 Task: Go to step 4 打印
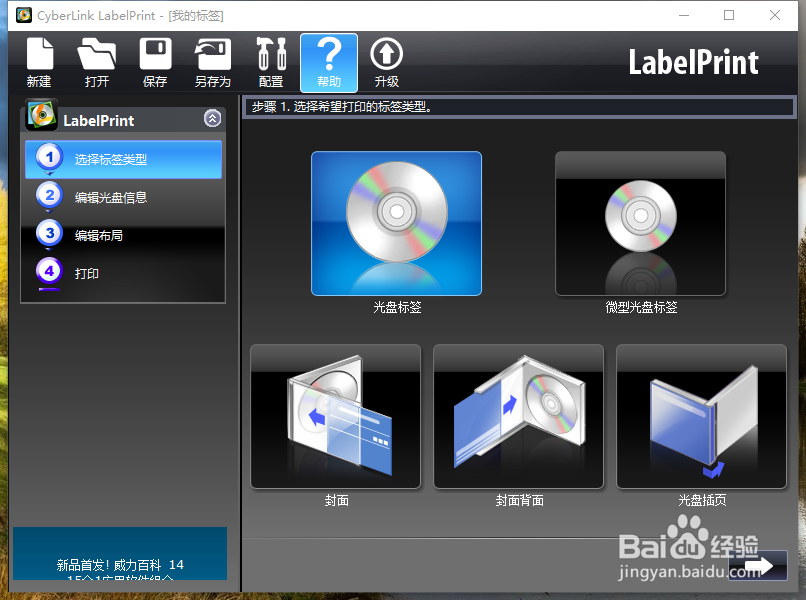123,274
